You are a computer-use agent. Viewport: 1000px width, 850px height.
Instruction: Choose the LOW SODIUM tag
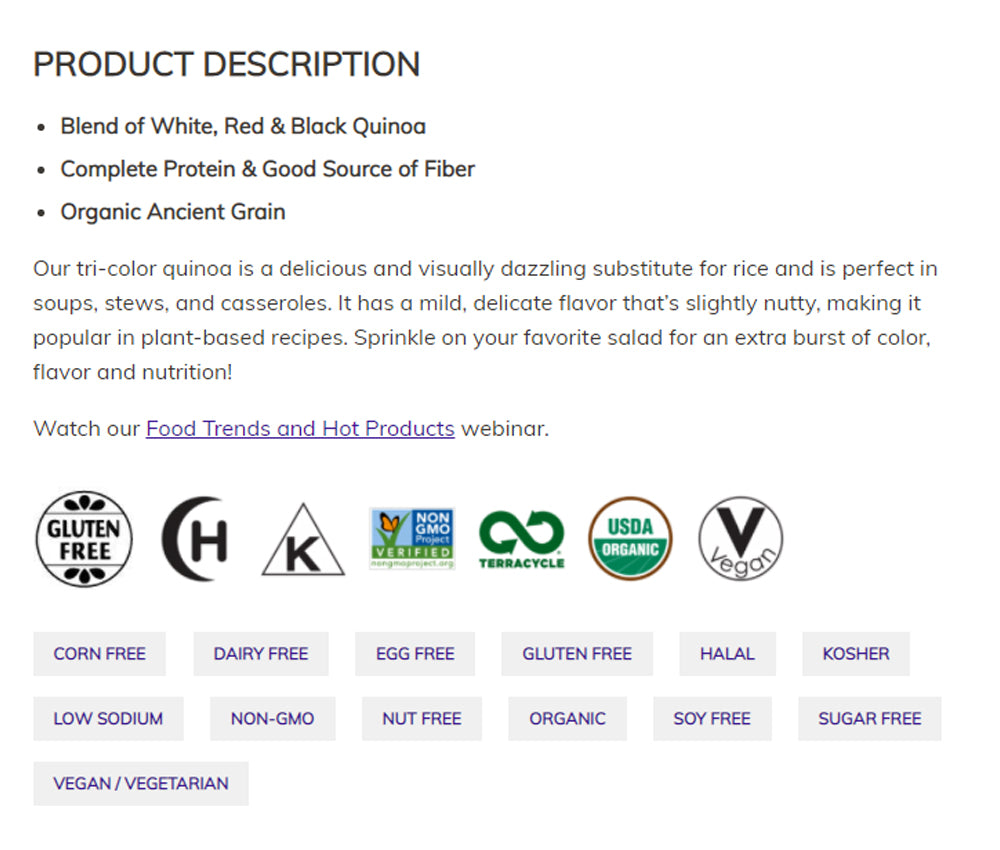coord(108,719)
